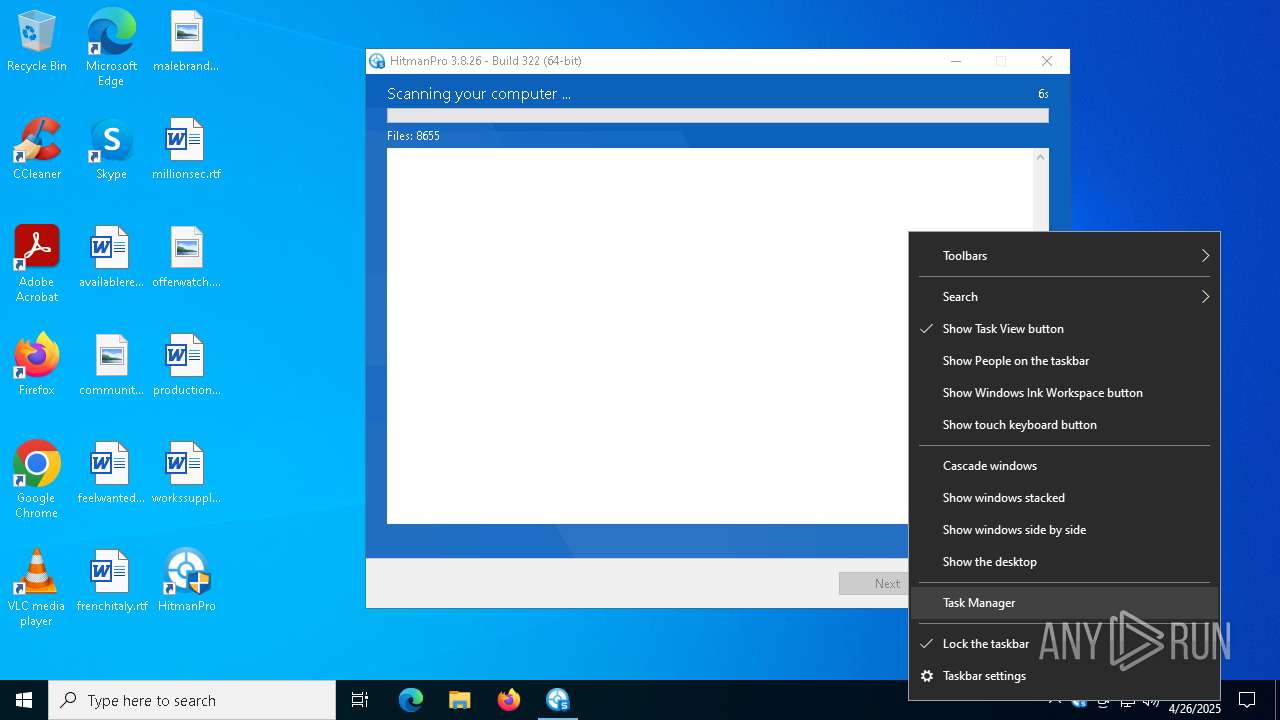The height and width of the screenshot is (720, 1280).
Task: Enable Show Windows Ink Workspace button
Action: pos(1064,393)
